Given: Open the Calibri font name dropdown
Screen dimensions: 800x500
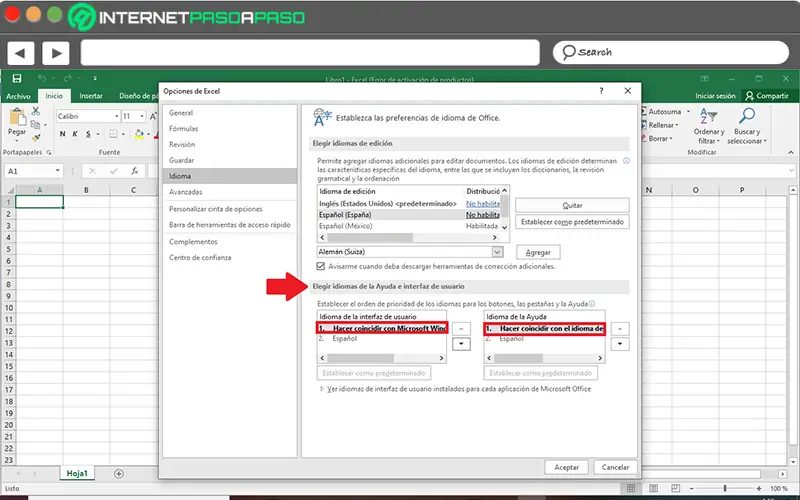Looking at the screenshot, I should (x=117, y=116).
